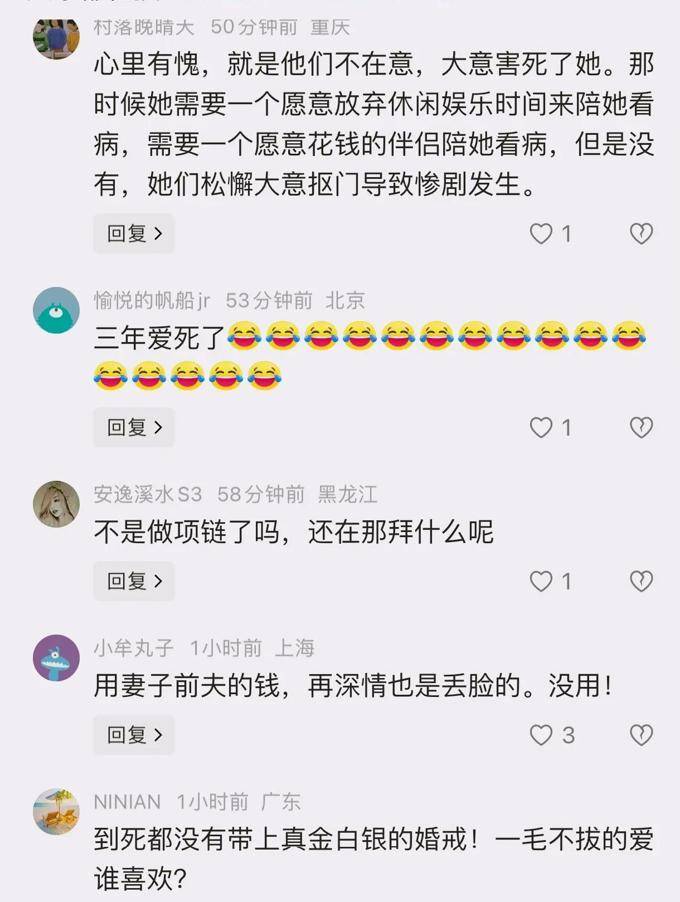Open 安逸溪水S3's avatar picture
The width and height of the screenshot is (680, 902).
click(x=56, y=504)
